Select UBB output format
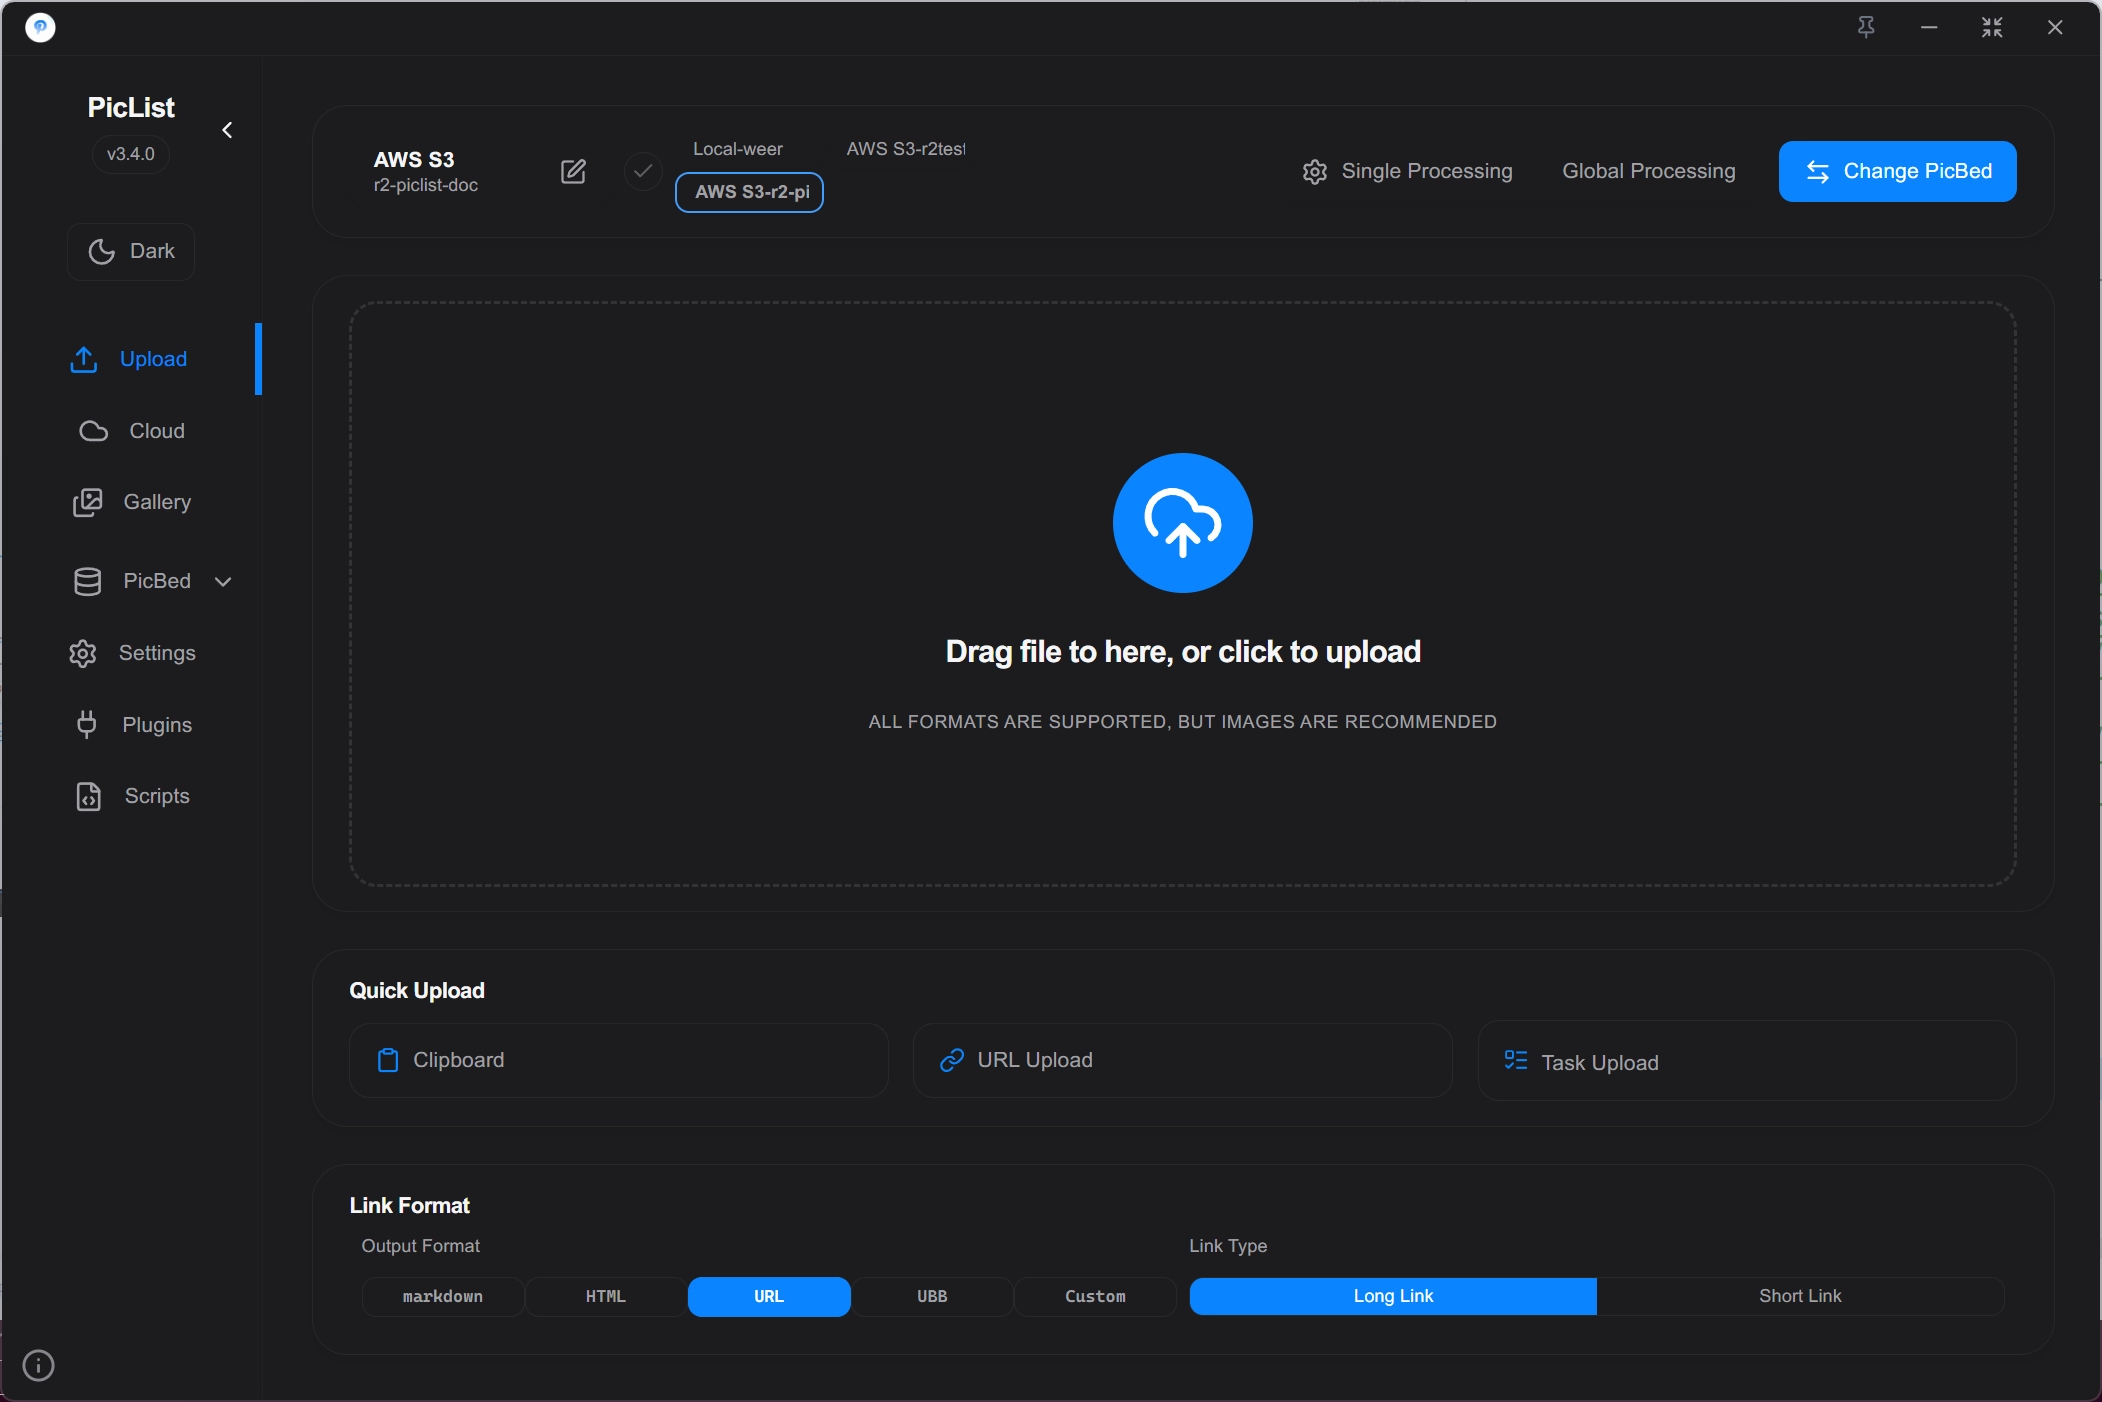This screenshot has height=1402, width=2102. pyautogui.click(x=932, y=1296)
